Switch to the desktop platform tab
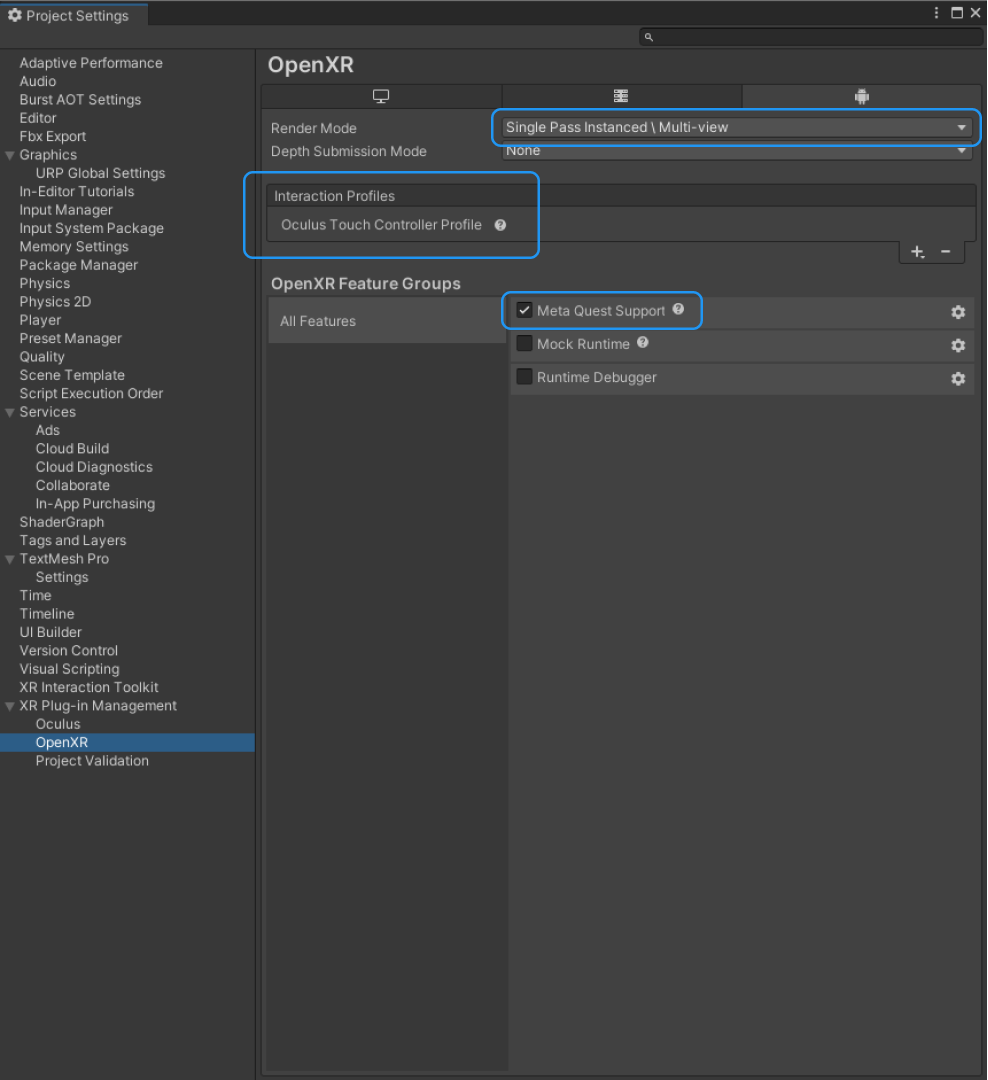988x1080 pixels. [380, 96]
